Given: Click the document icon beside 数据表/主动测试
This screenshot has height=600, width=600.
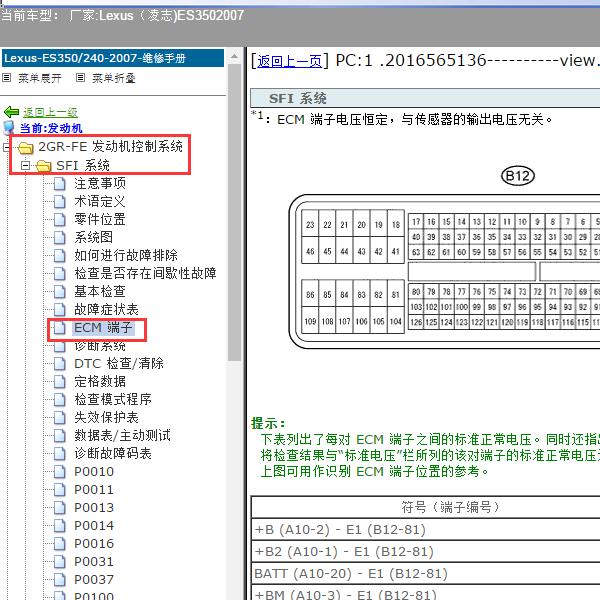Looking at the screenshot, I should tap(60, 435).
